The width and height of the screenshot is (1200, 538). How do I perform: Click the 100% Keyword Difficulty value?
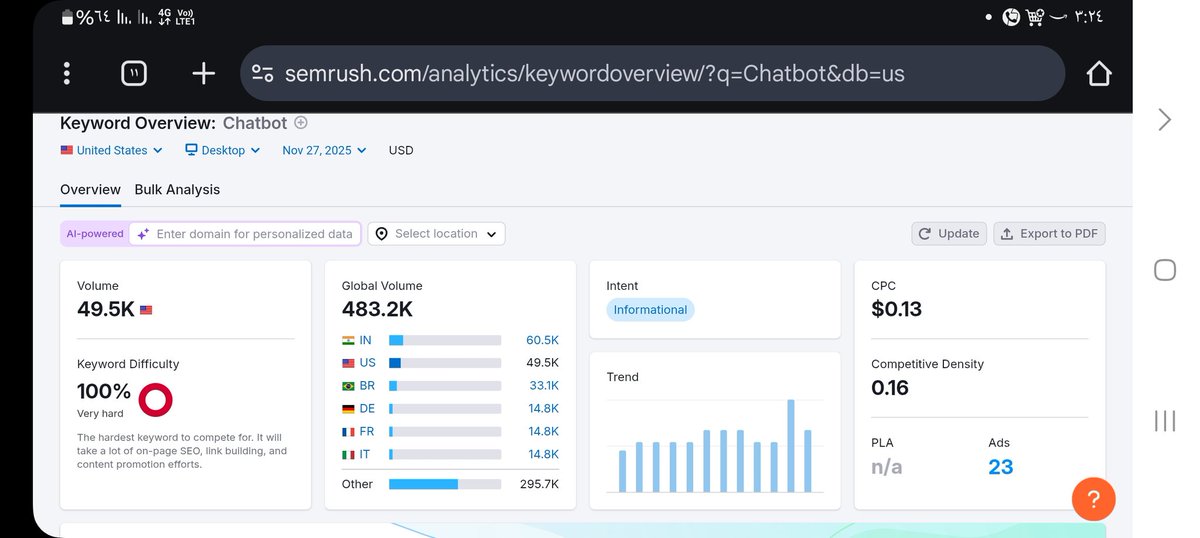click(104, 391)
